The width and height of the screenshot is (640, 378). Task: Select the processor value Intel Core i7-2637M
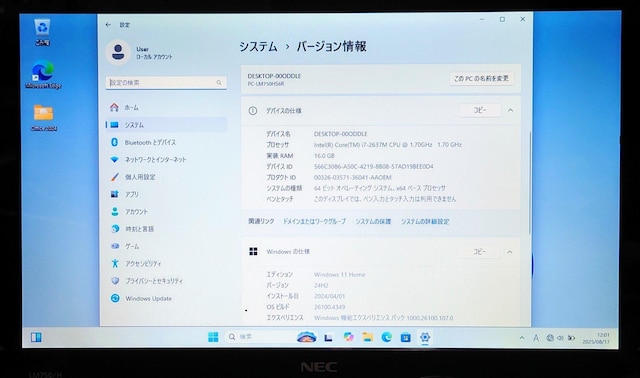click(x=387, y=145)
